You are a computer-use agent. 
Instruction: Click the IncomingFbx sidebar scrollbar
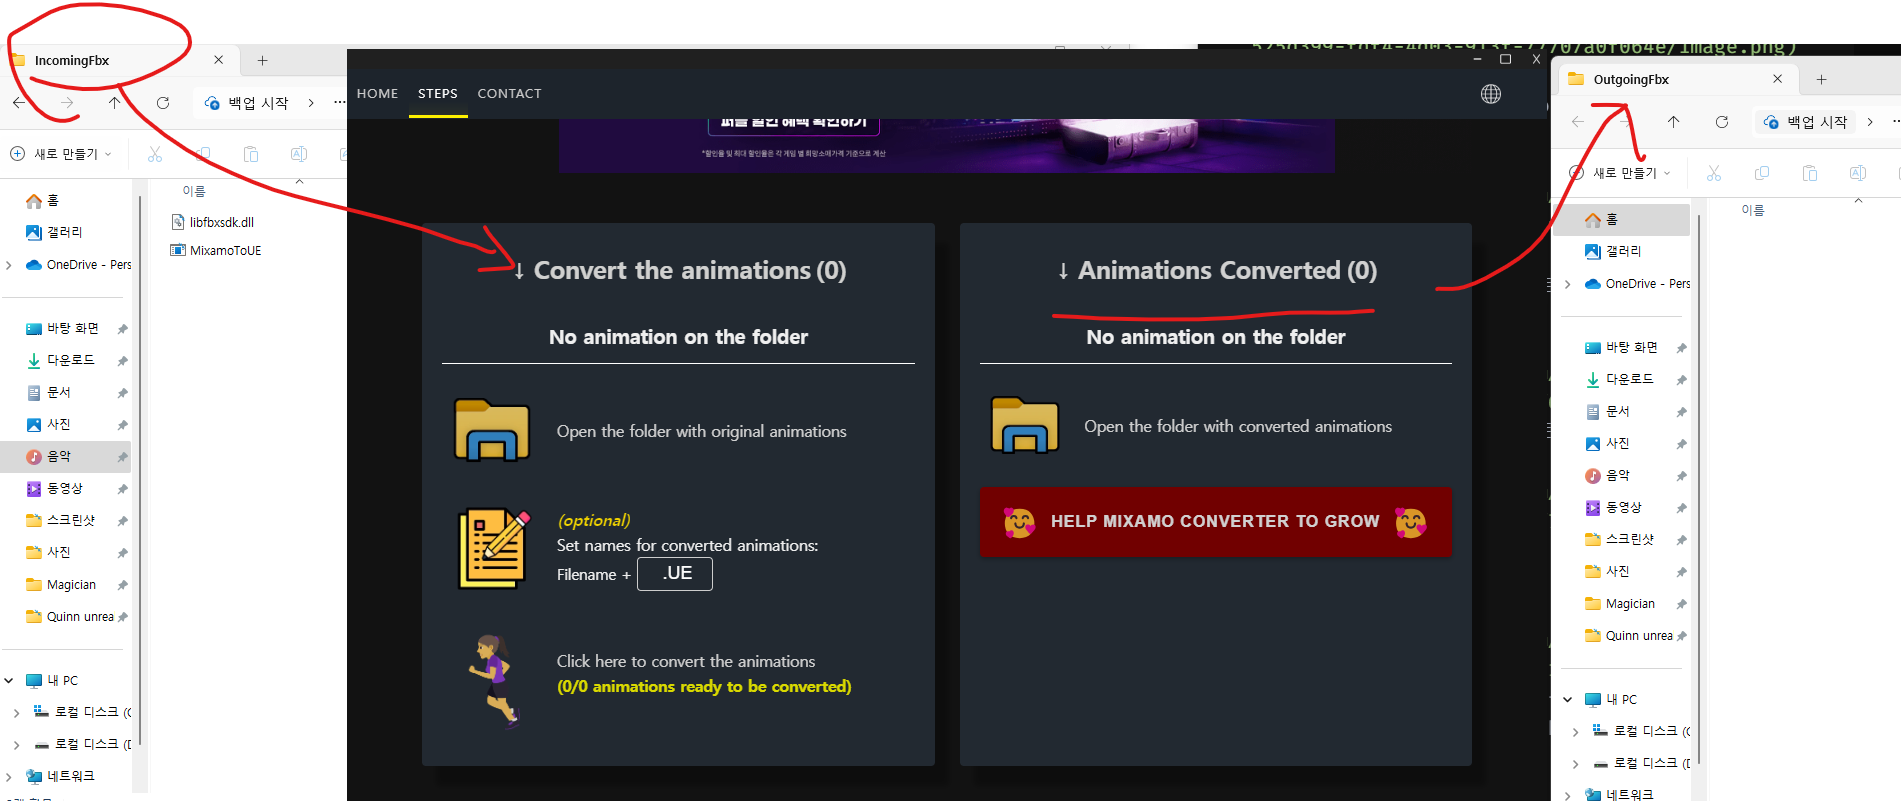pos(140,470)
